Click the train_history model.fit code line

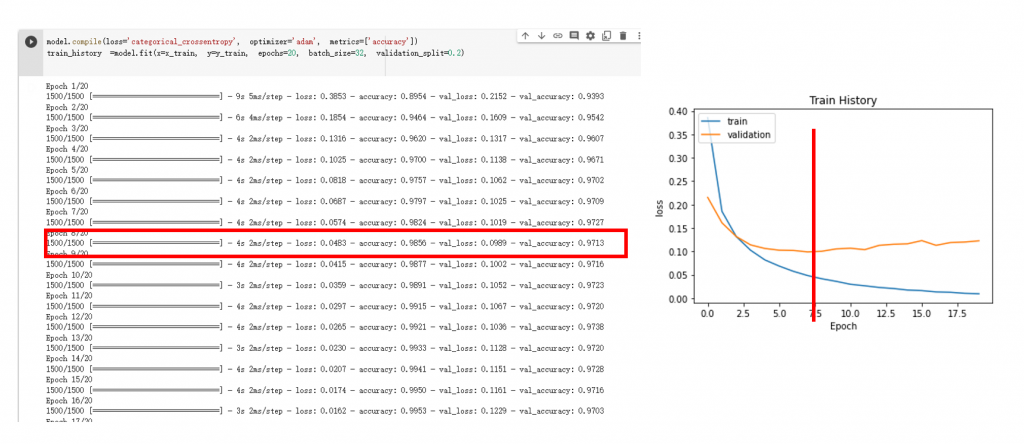click(x=255, y=53)
